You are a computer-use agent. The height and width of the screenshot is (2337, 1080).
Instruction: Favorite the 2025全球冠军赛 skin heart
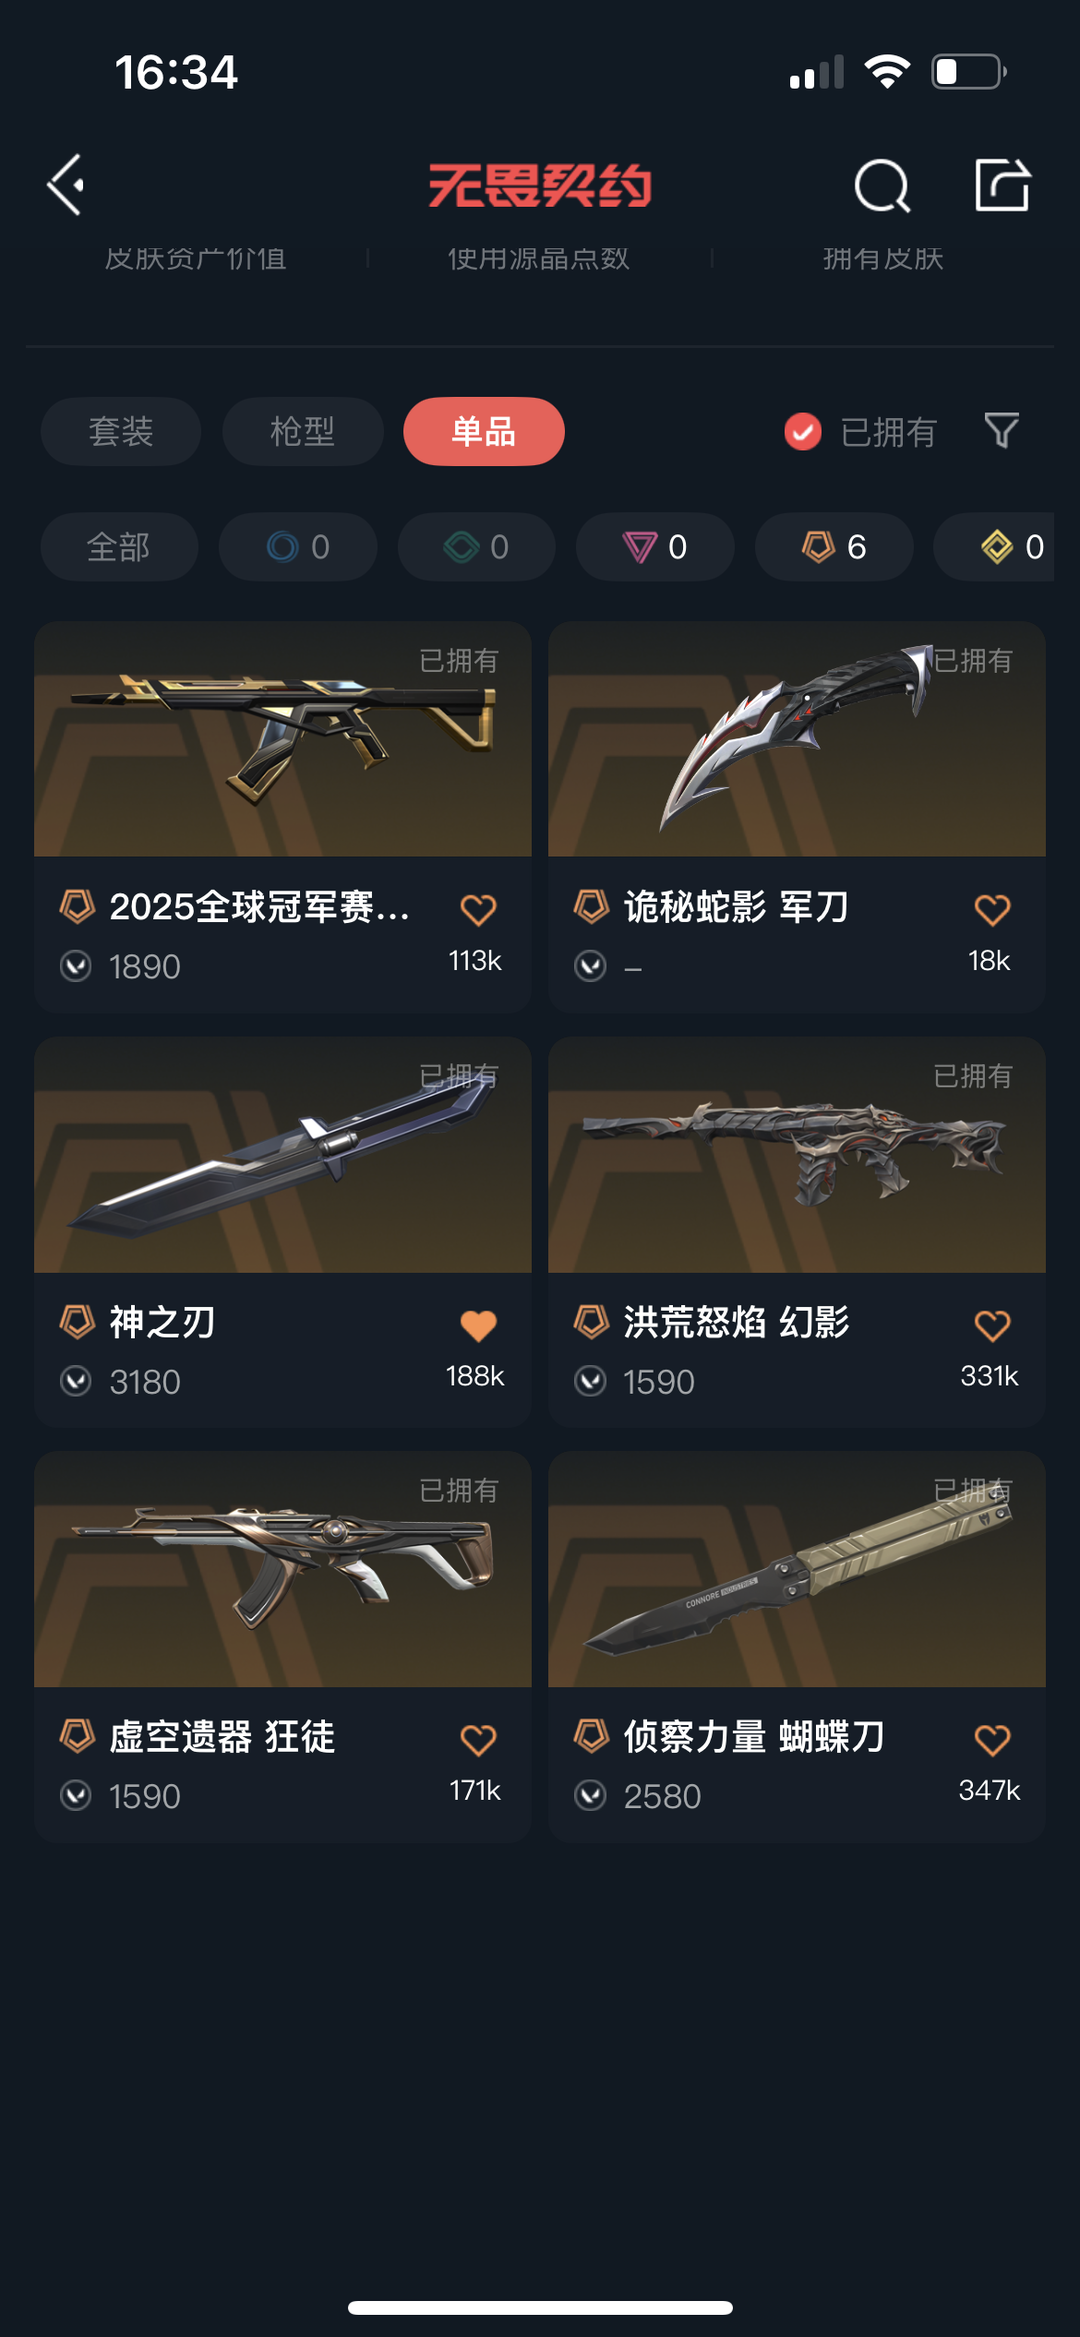point(478,909)
